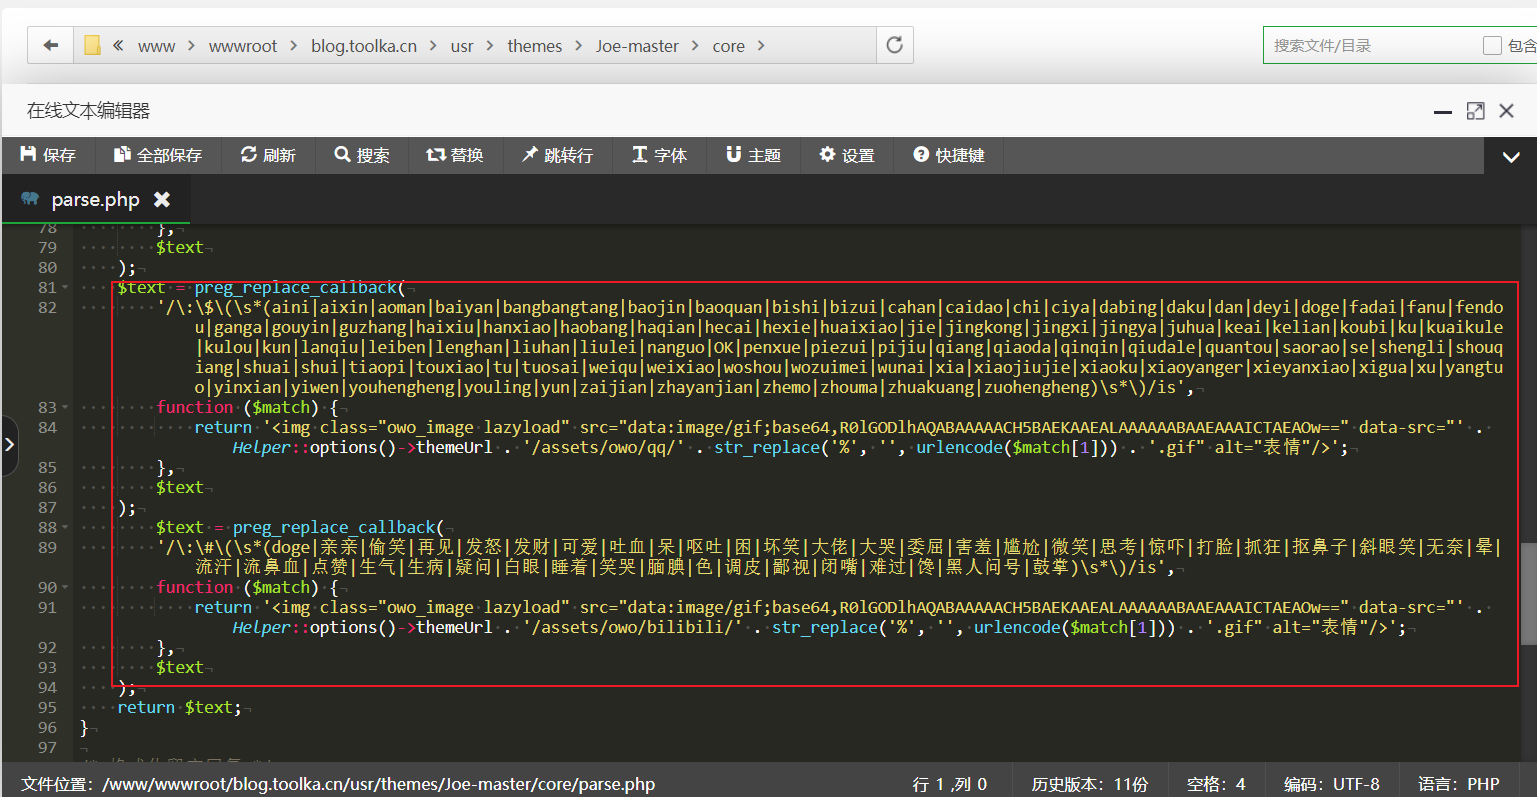Navigate to Joe-master path segment
This screenshot has width=1537, height=797.
pos(637,46)
